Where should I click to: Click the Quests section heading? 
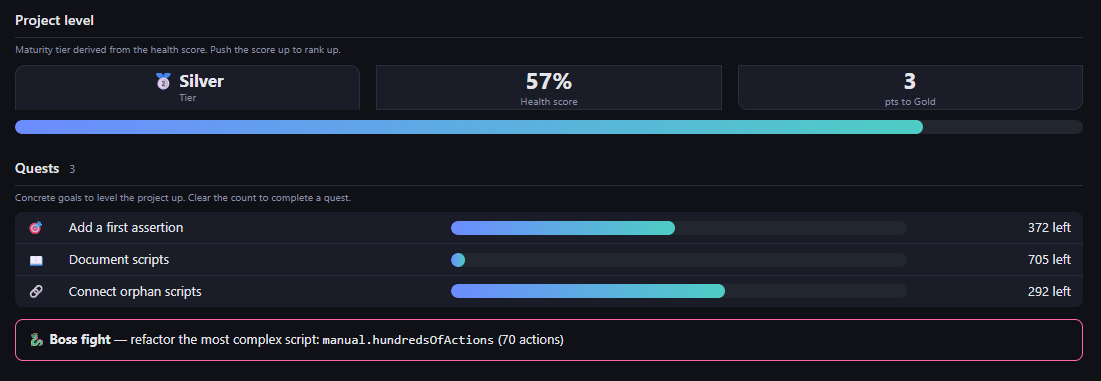coord(37,168)
